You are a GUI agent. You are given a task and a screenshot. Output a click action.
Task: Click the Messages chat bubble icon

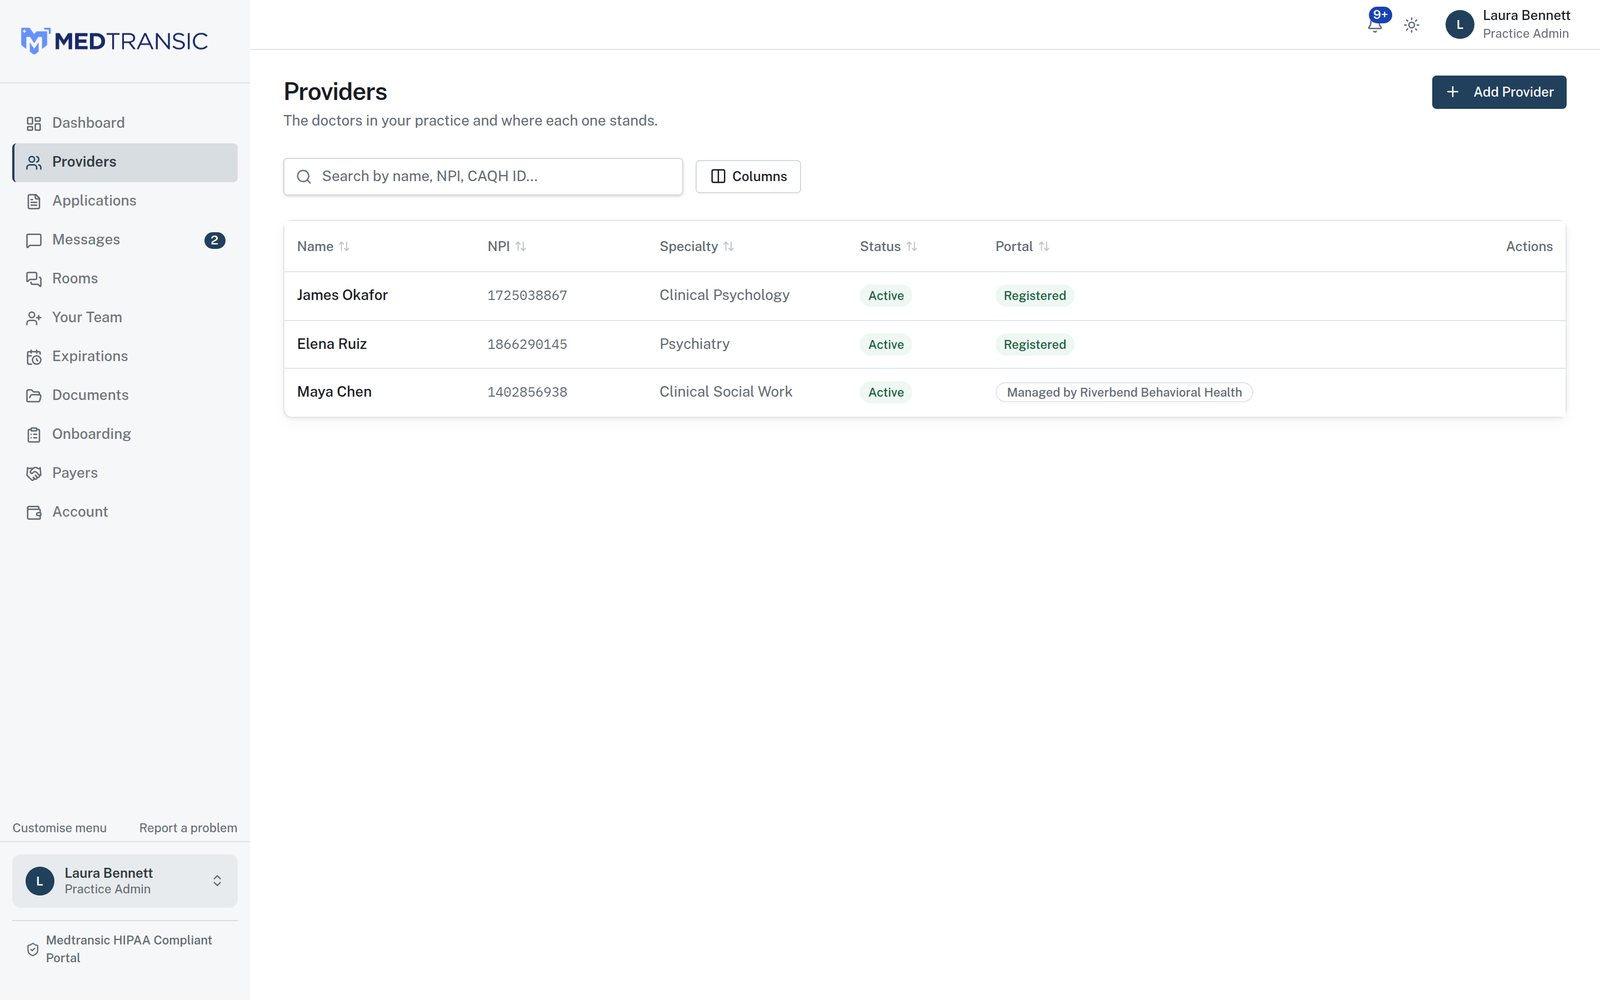click(34, 240)
